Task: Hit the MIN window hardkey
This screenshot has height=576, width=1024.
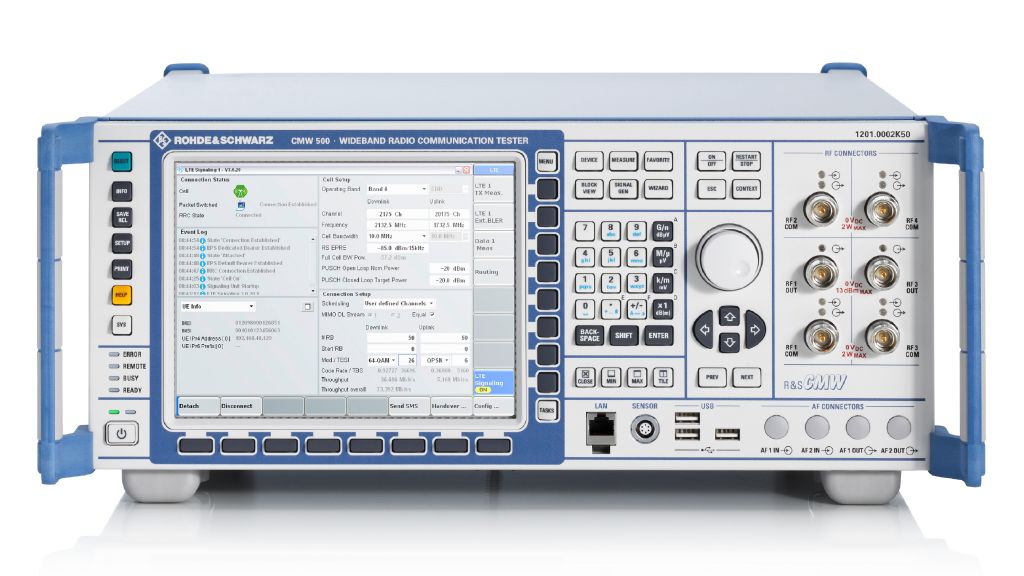Action: 611,377
